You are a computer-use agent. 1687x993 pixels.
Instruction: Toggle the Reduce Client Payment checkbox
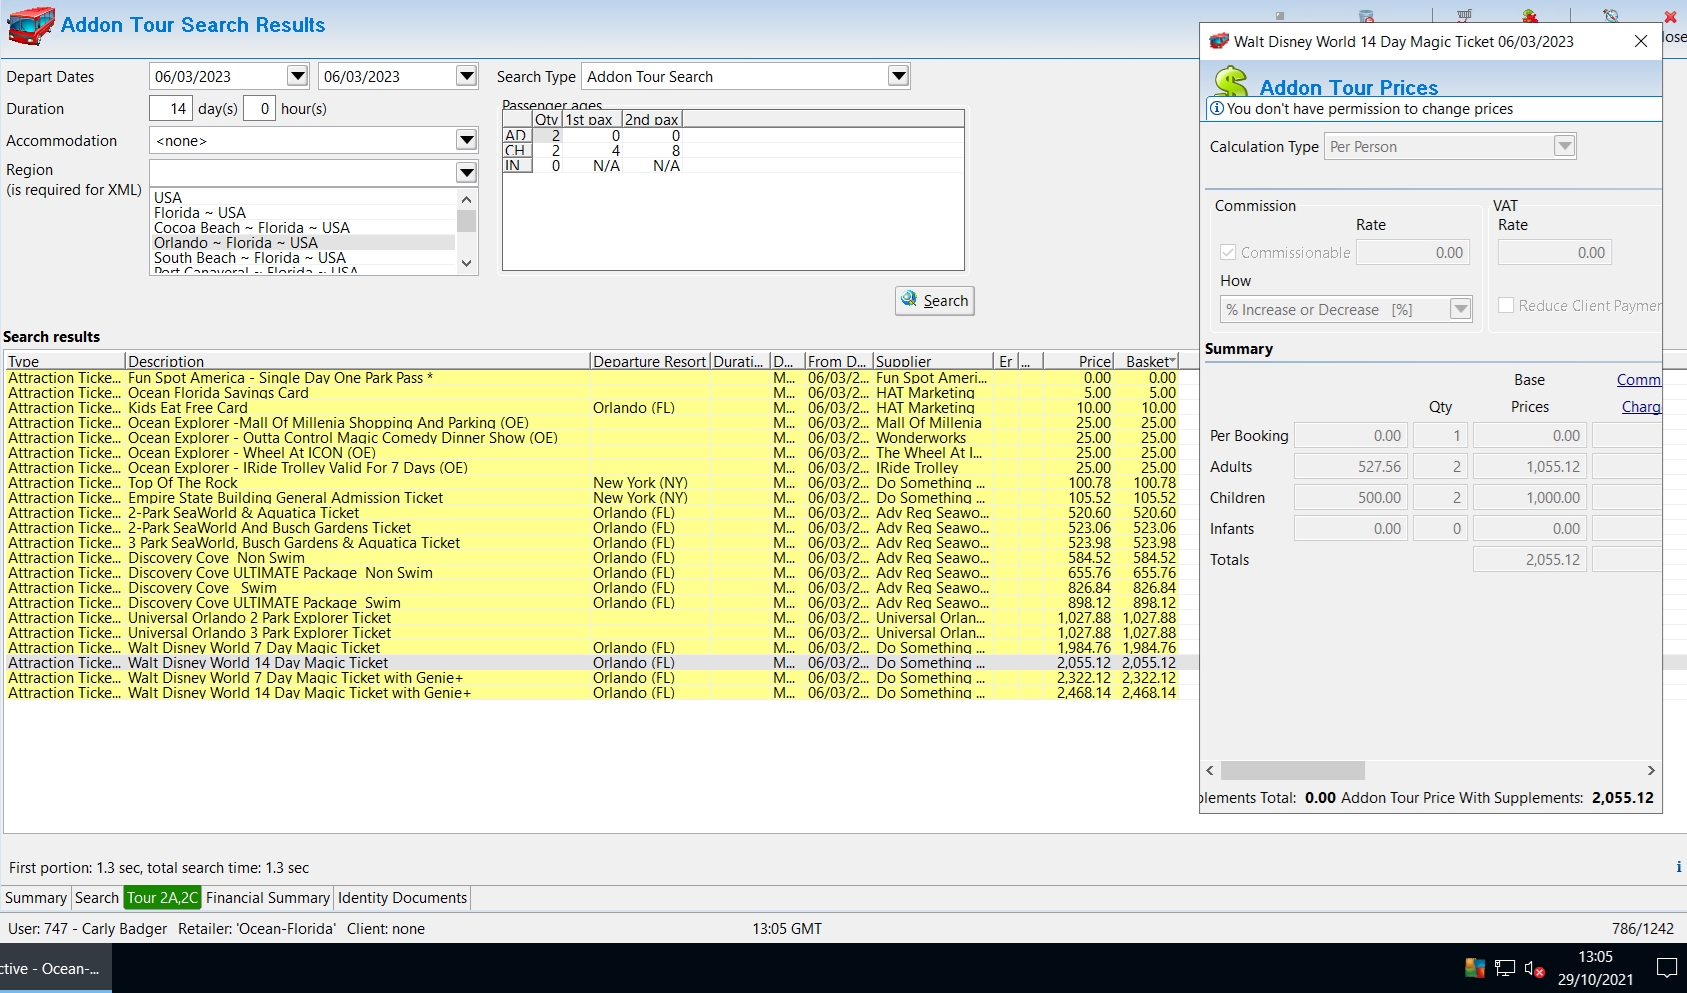[x=1506, y=305]
